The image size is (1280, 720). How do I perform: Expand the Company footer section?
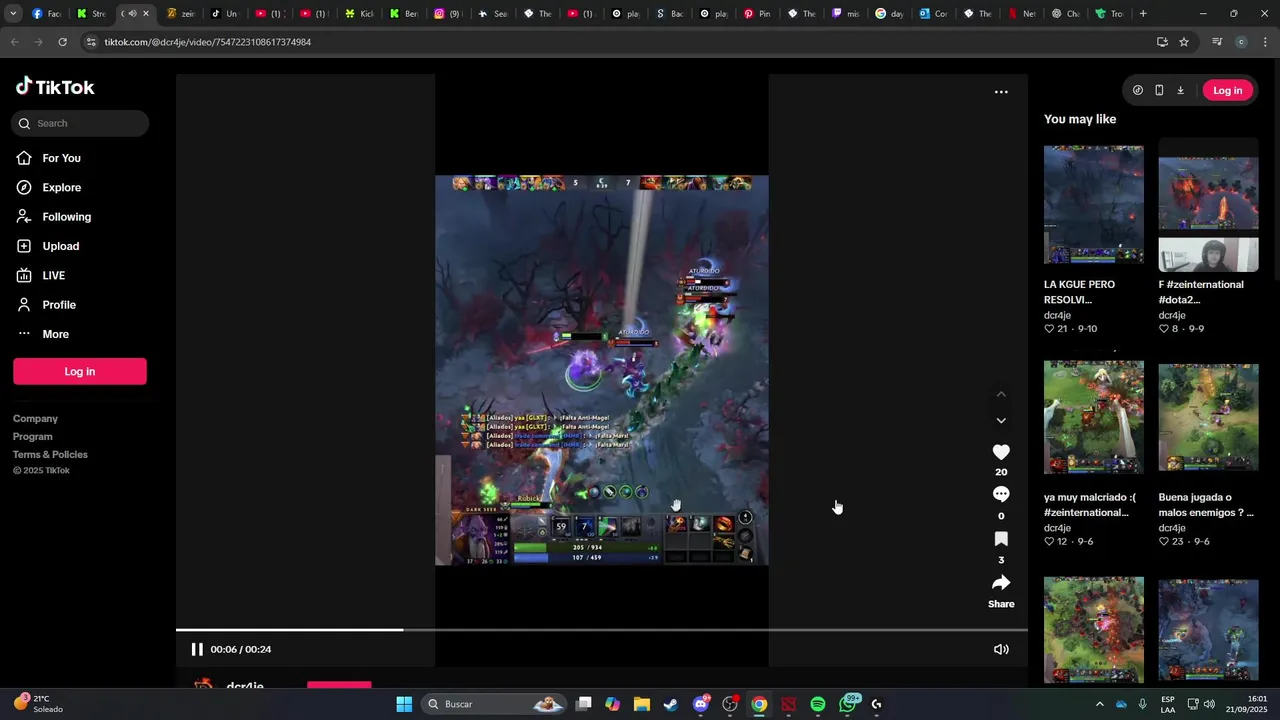tap(35, 419)
